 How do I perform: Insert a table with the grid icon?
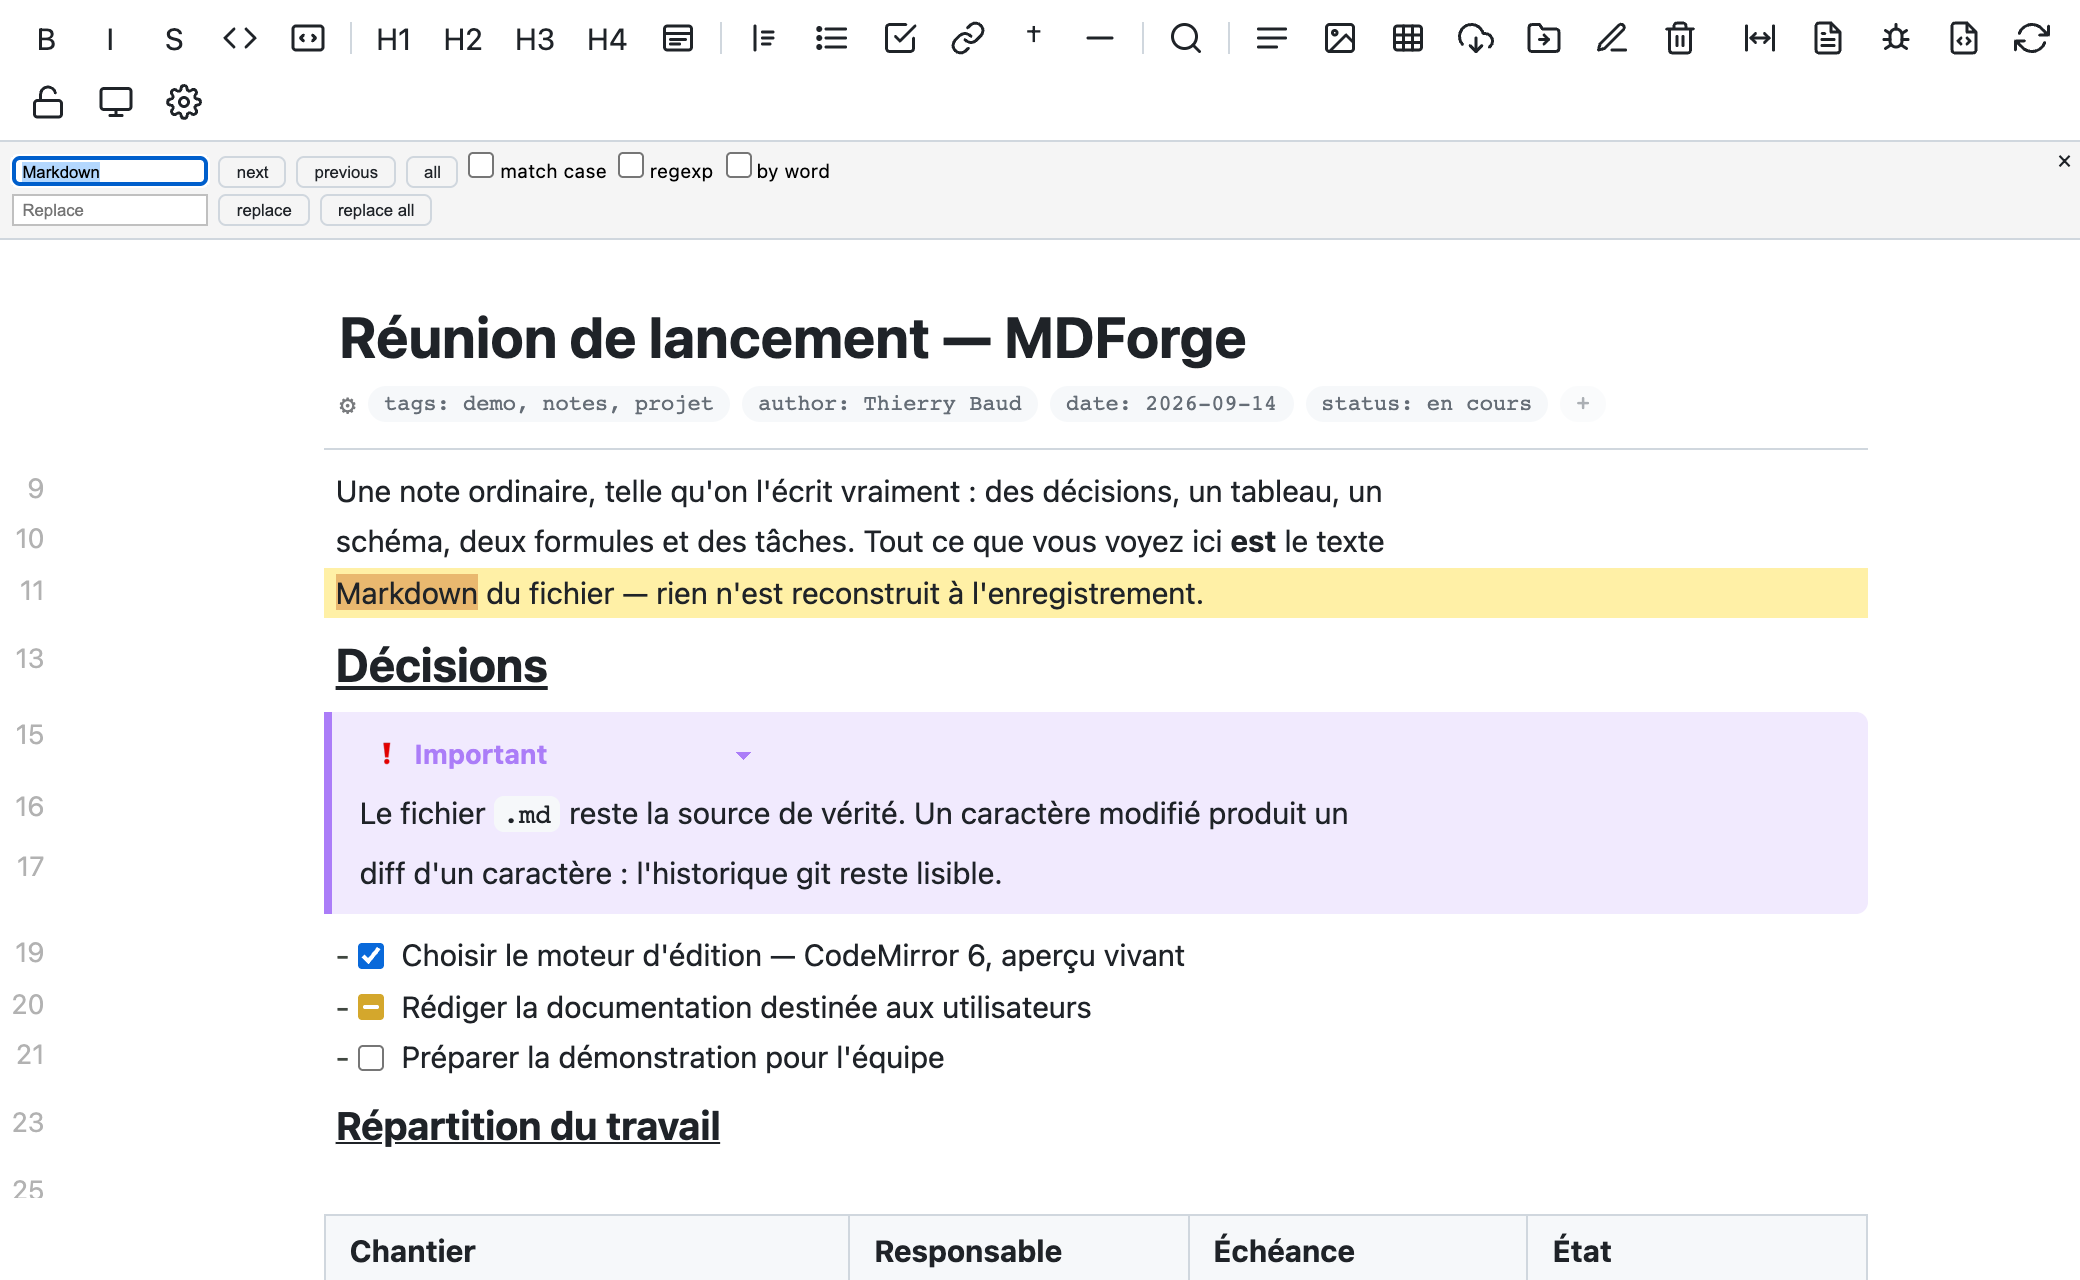(x=1408, y=39)
